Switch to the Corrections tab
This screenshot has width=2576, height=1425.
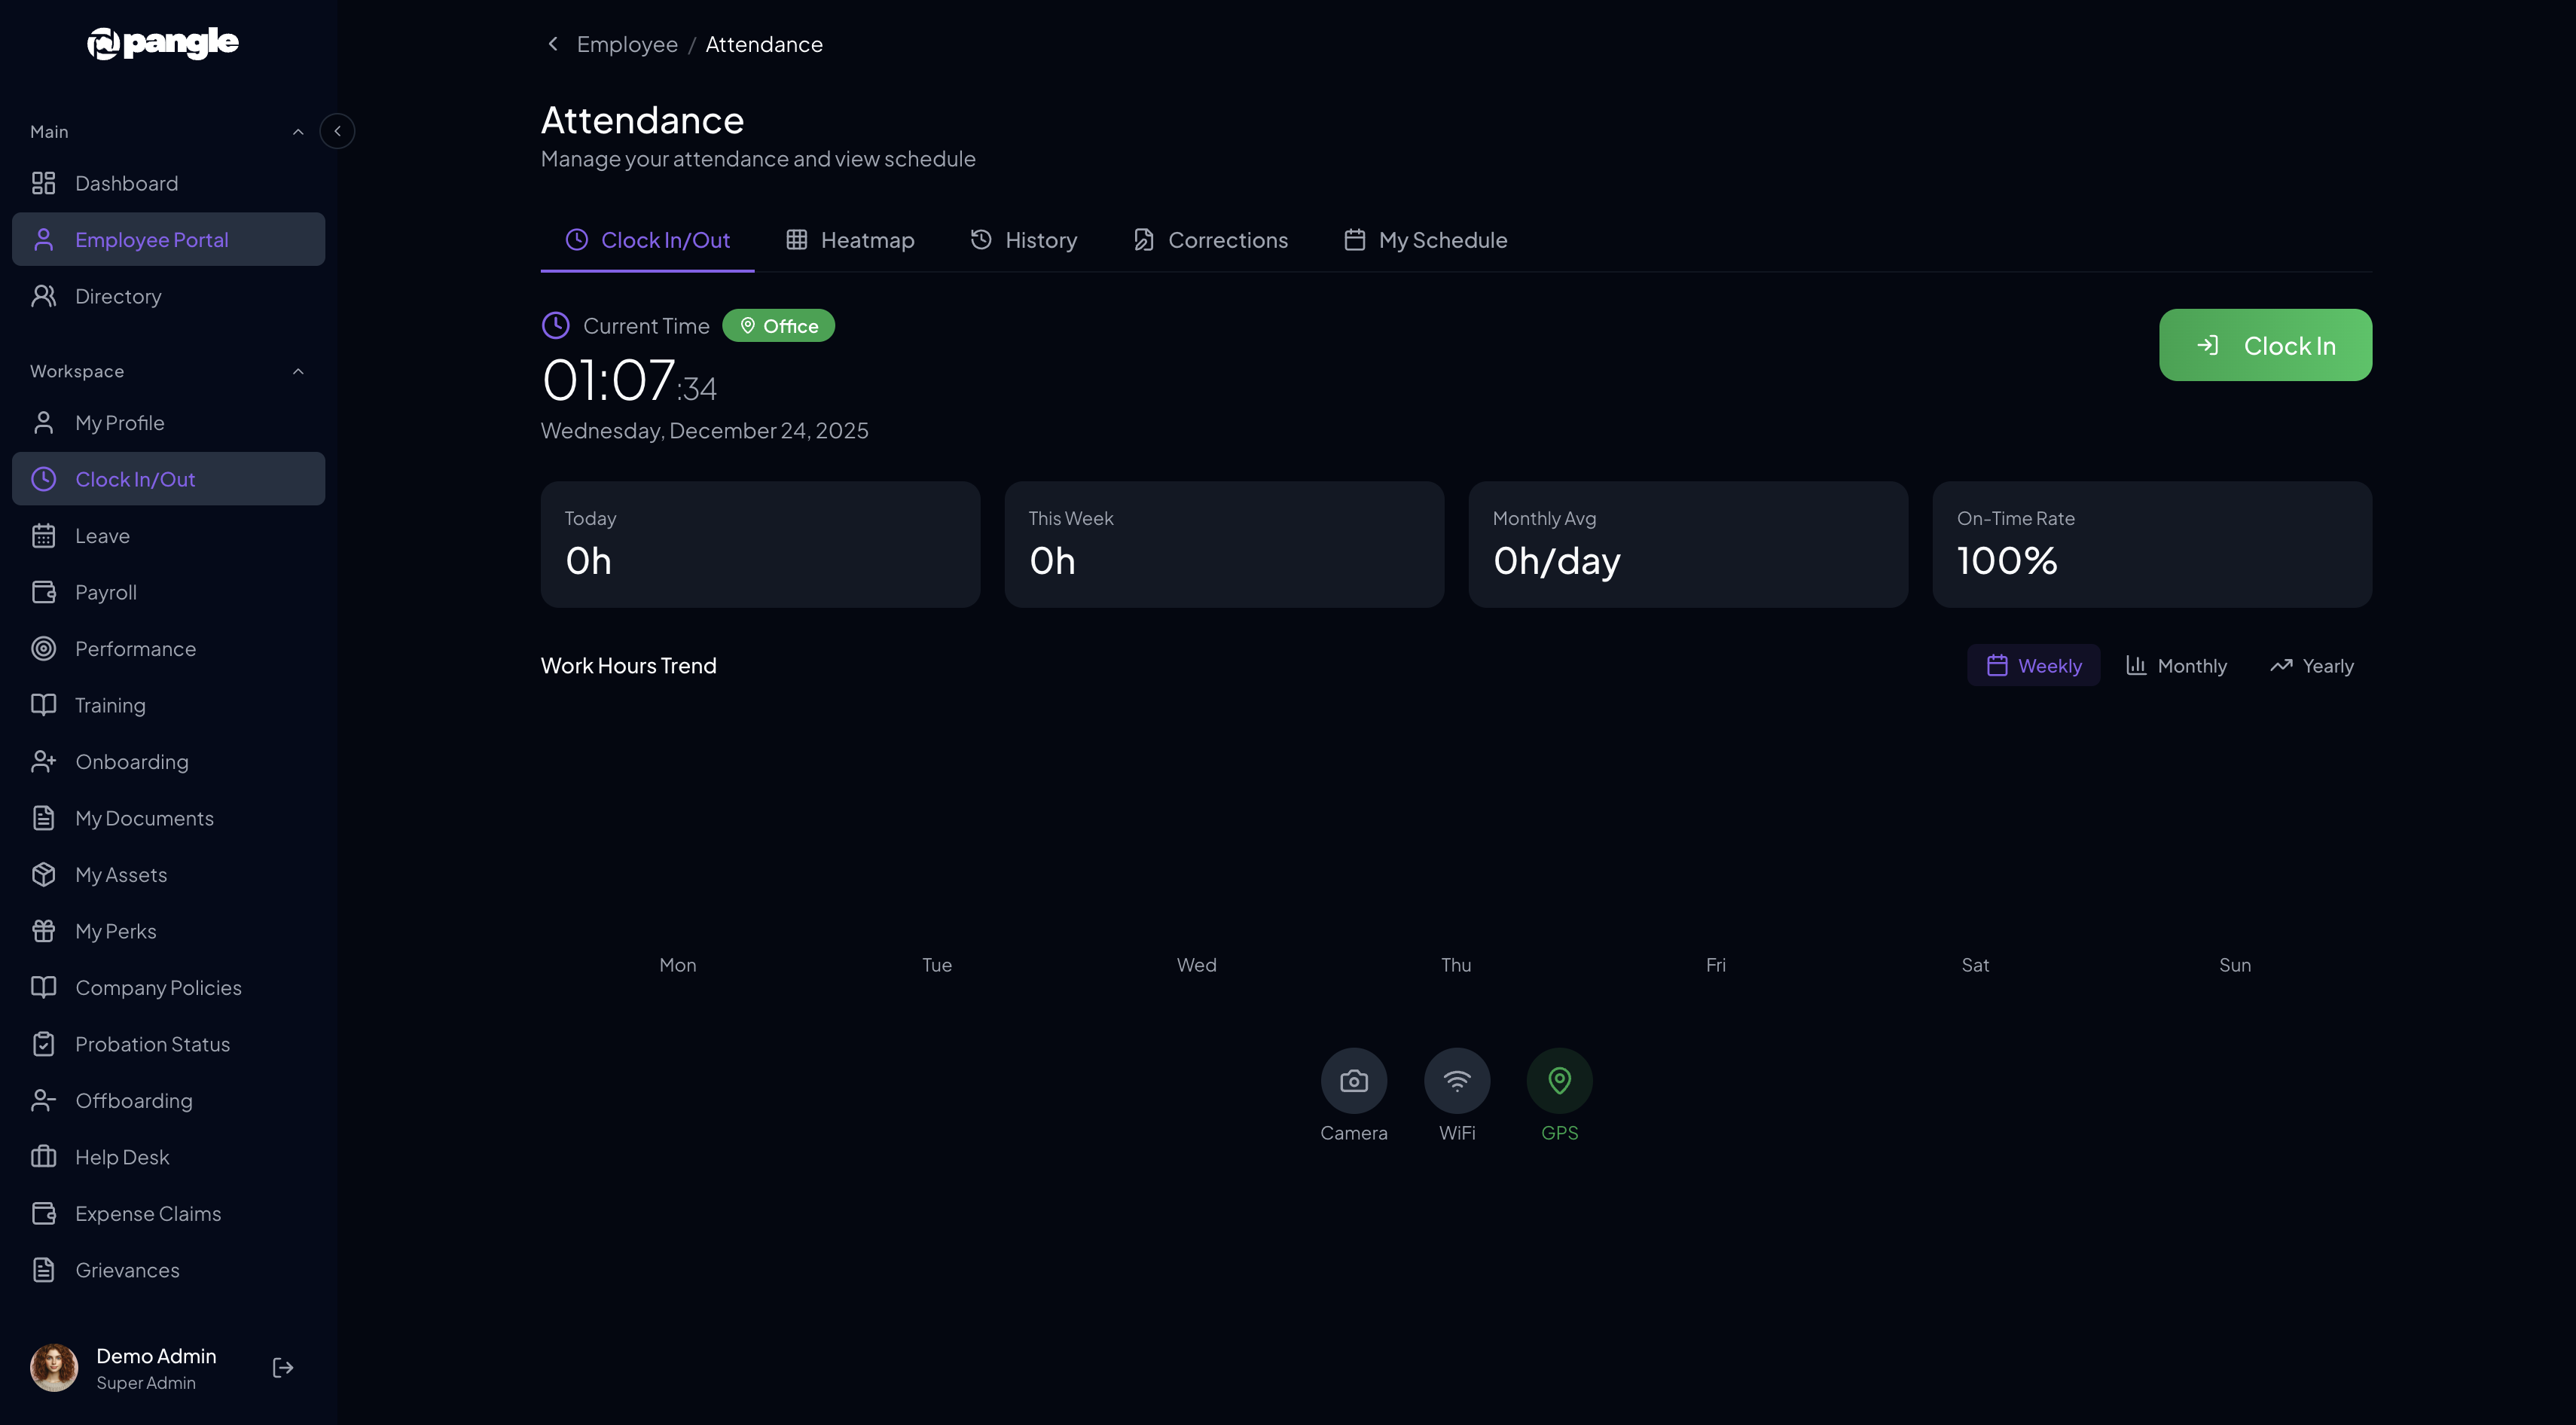pyautogui.click(x=1210, y=240)
